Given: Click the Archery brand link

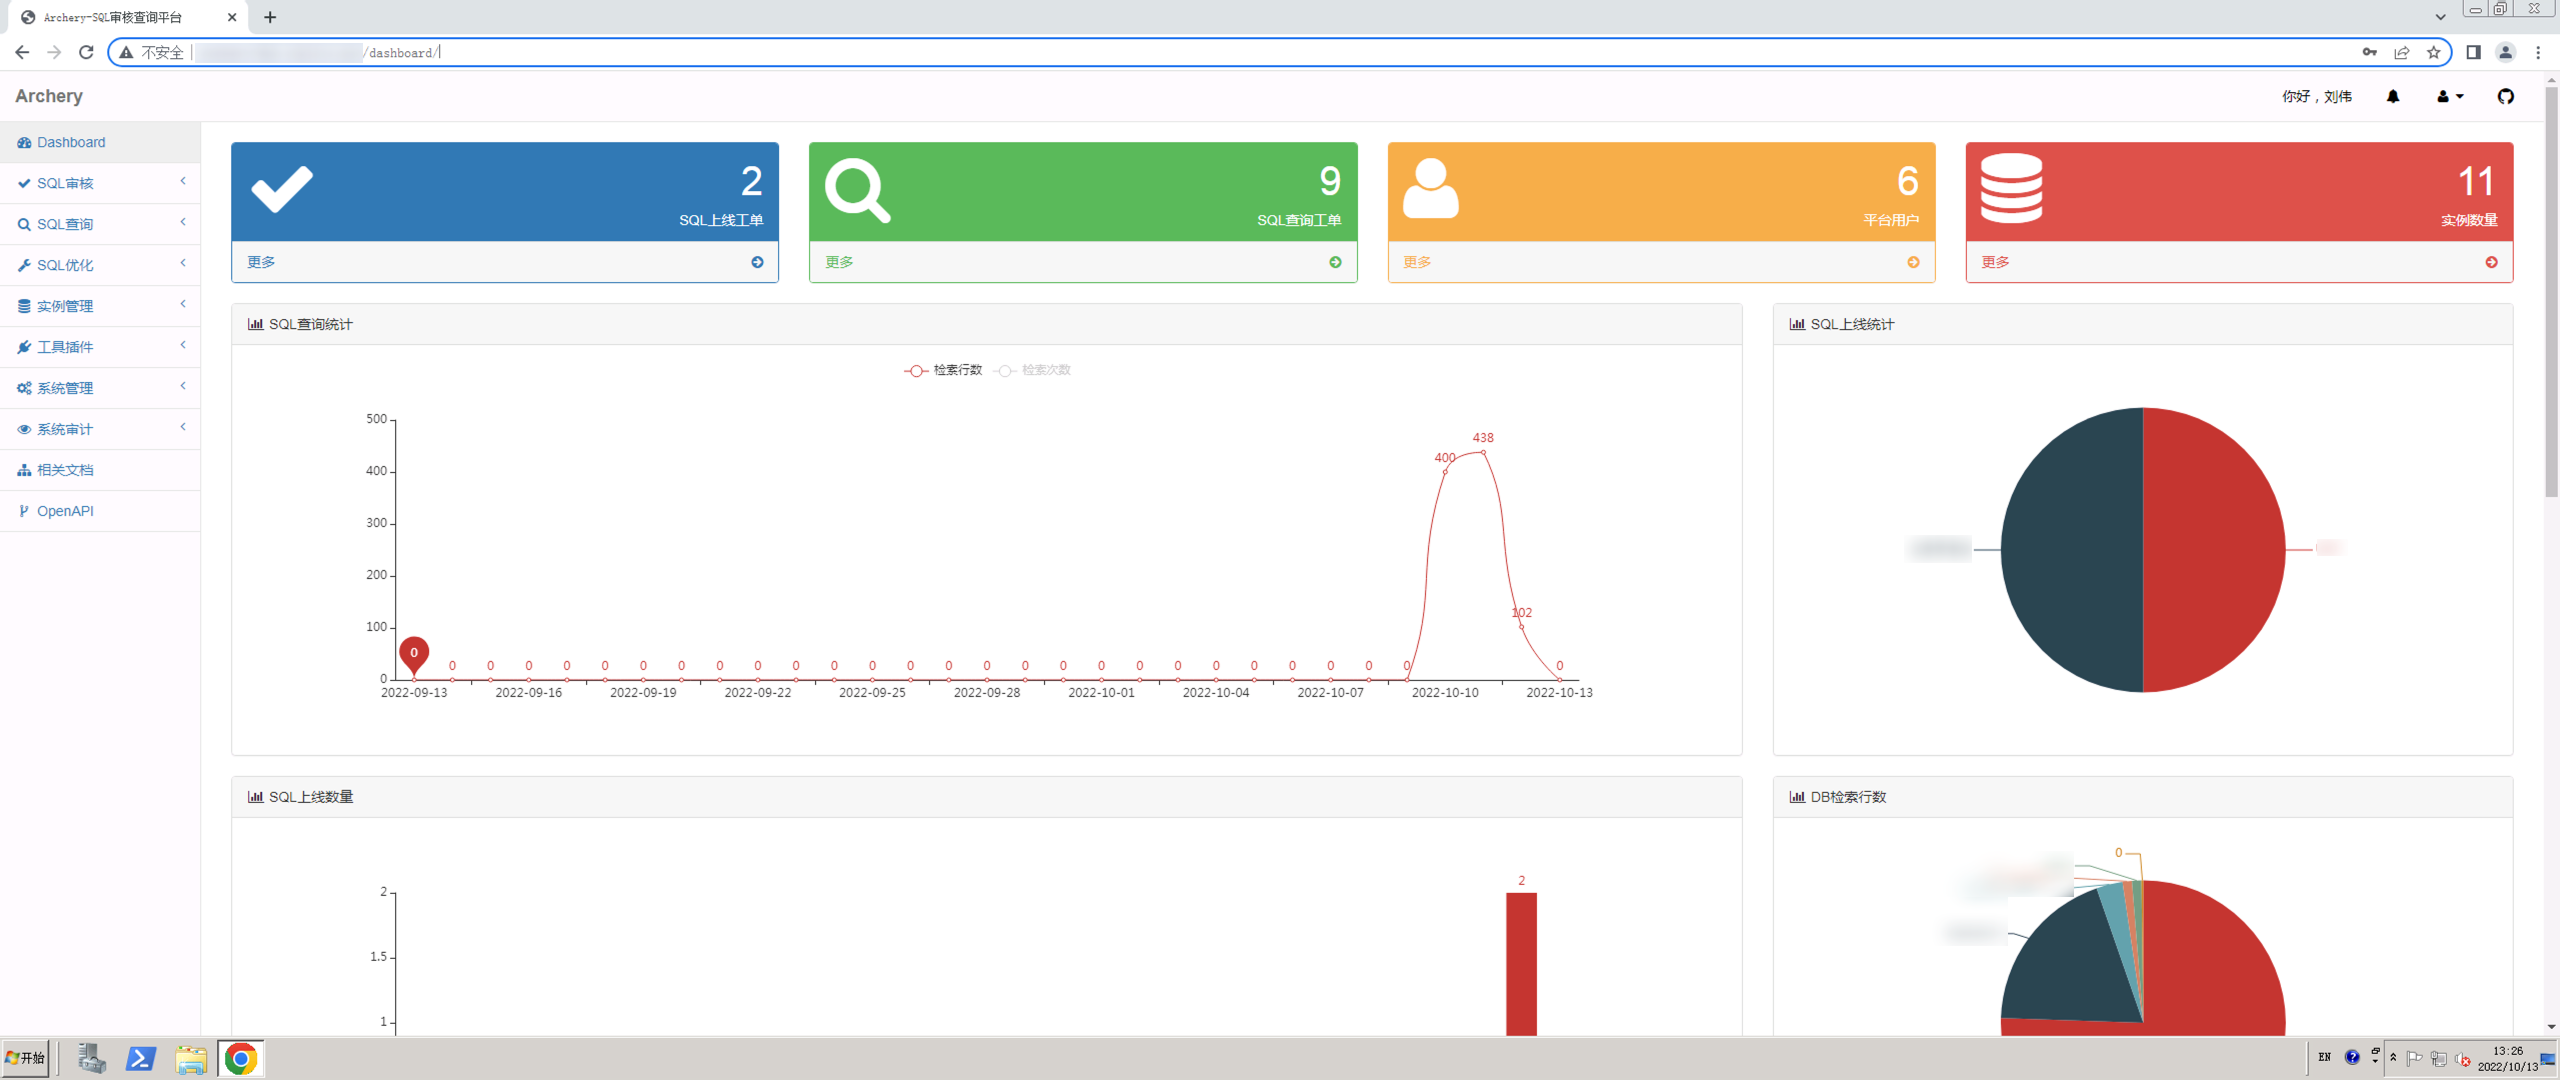Looking at the screenshot, I should (49, 96).
